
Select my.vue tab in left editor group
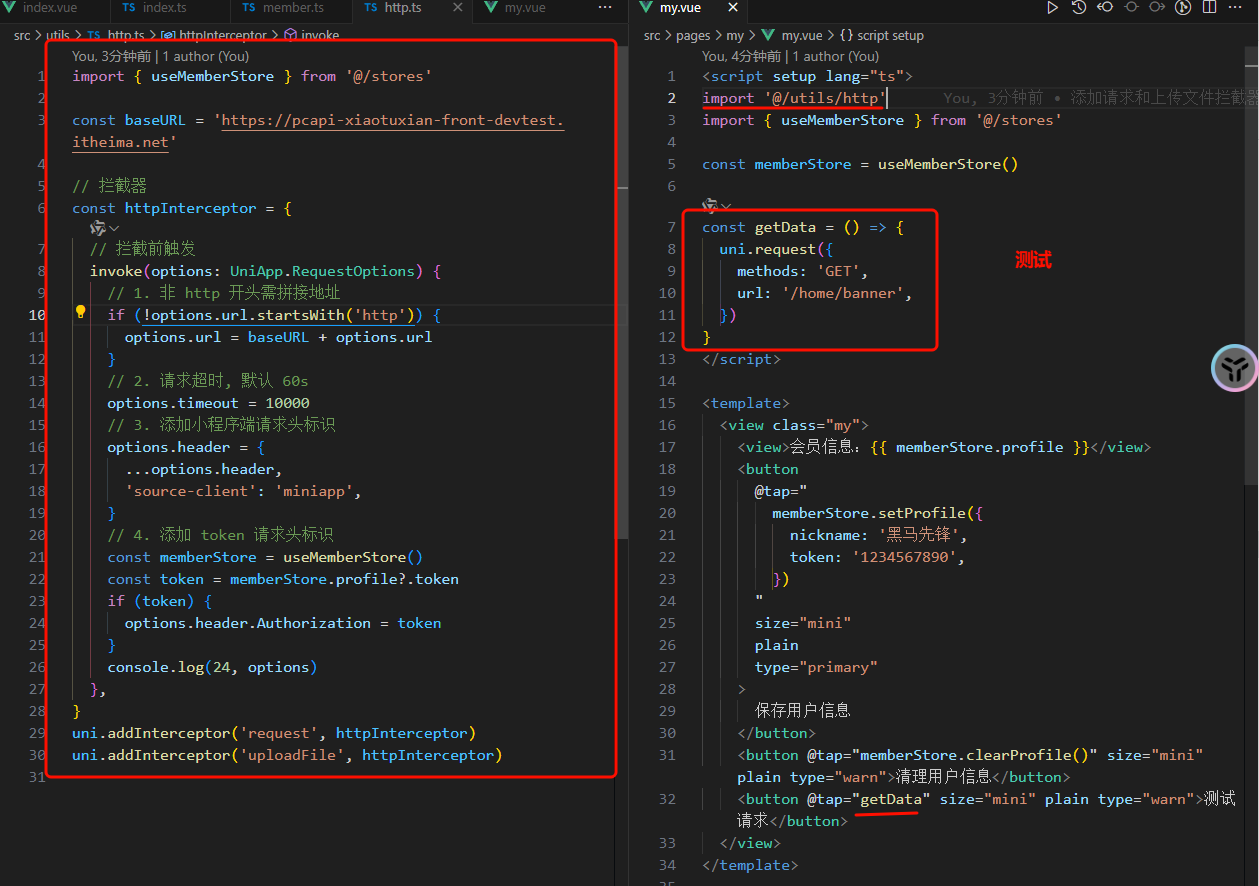(x=525, y=8)
